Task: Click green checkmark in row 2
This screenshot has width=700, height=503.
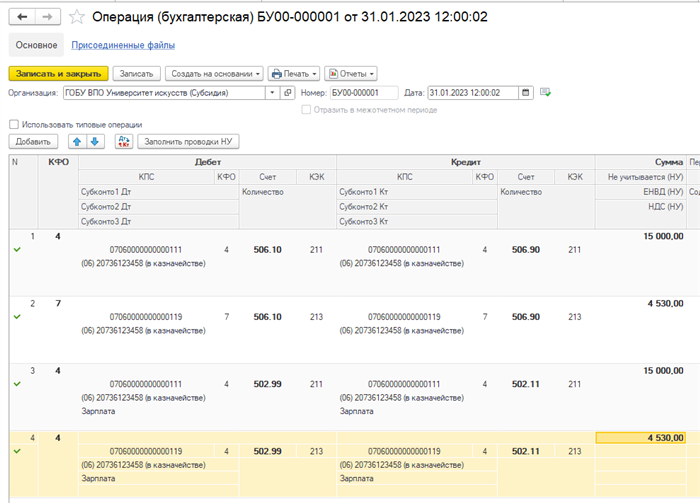Action: click(x=17, y=317)
